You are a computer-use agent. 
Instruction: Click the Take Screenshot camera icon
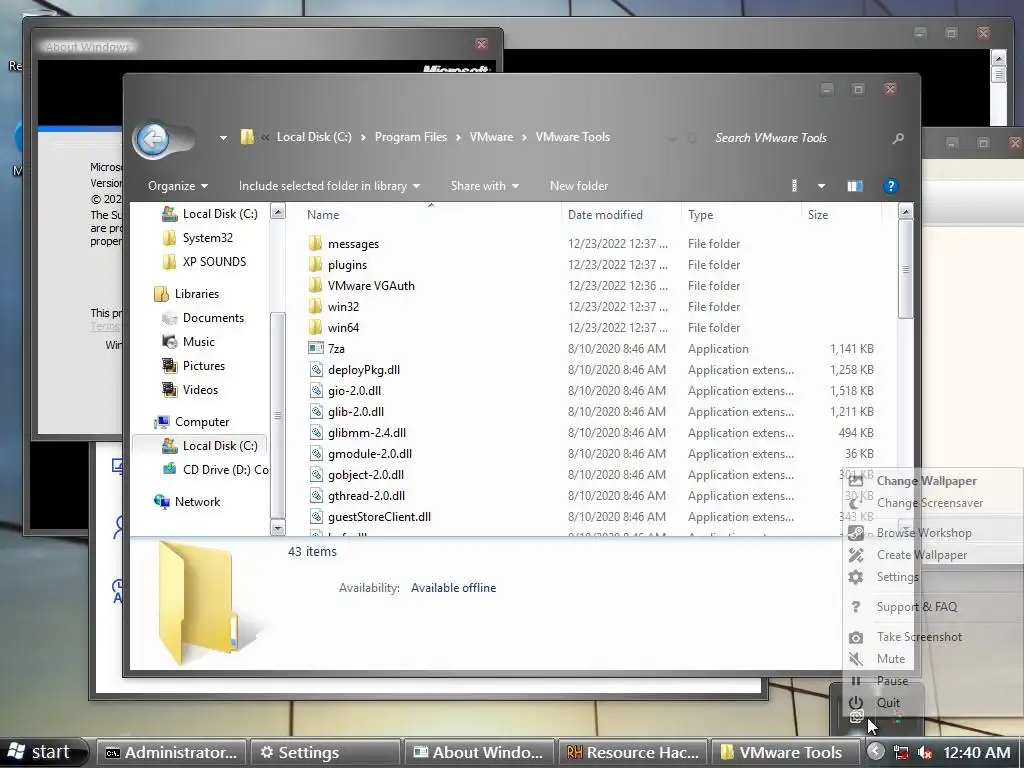(856, 637)
